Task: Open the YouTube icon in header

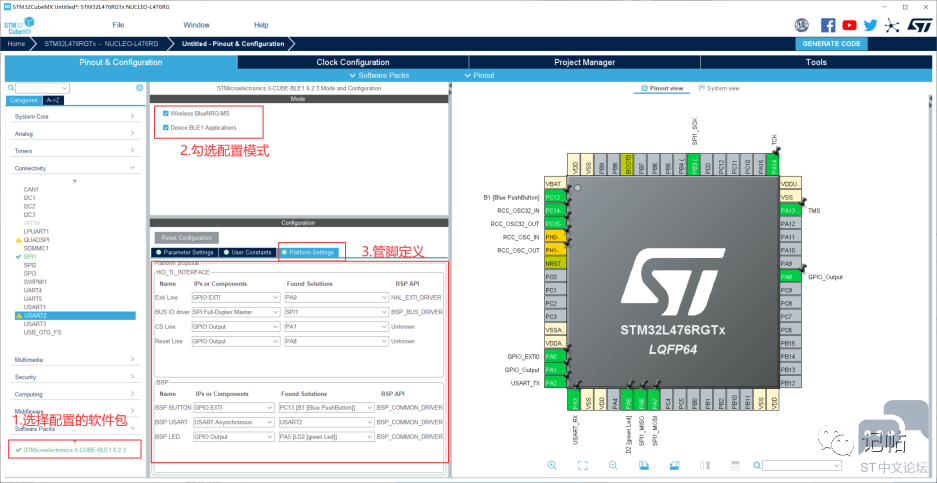Action: [849, 25]
